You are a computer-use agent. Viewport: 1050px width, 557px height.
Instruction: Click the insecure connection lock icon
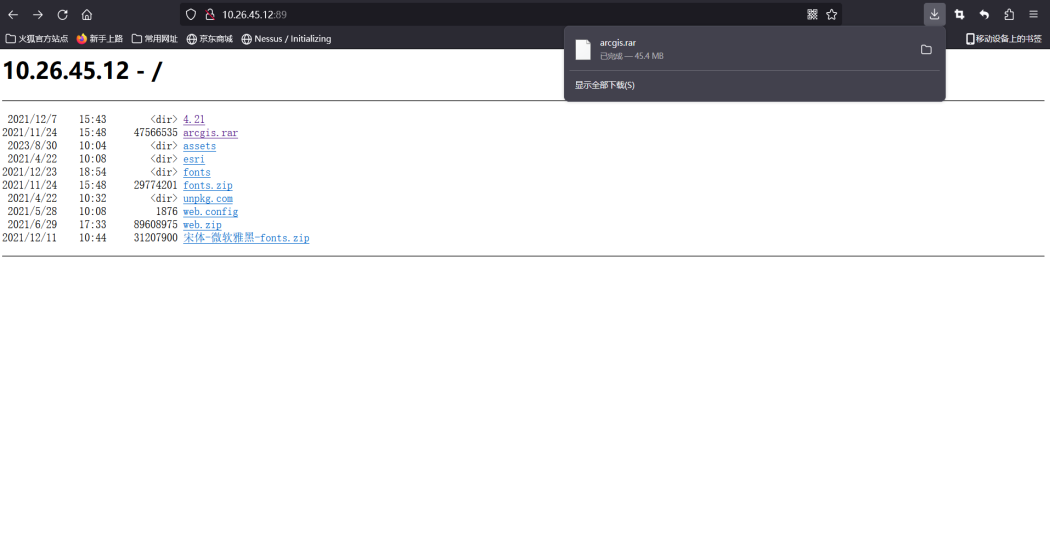click(x=210, y=14)
